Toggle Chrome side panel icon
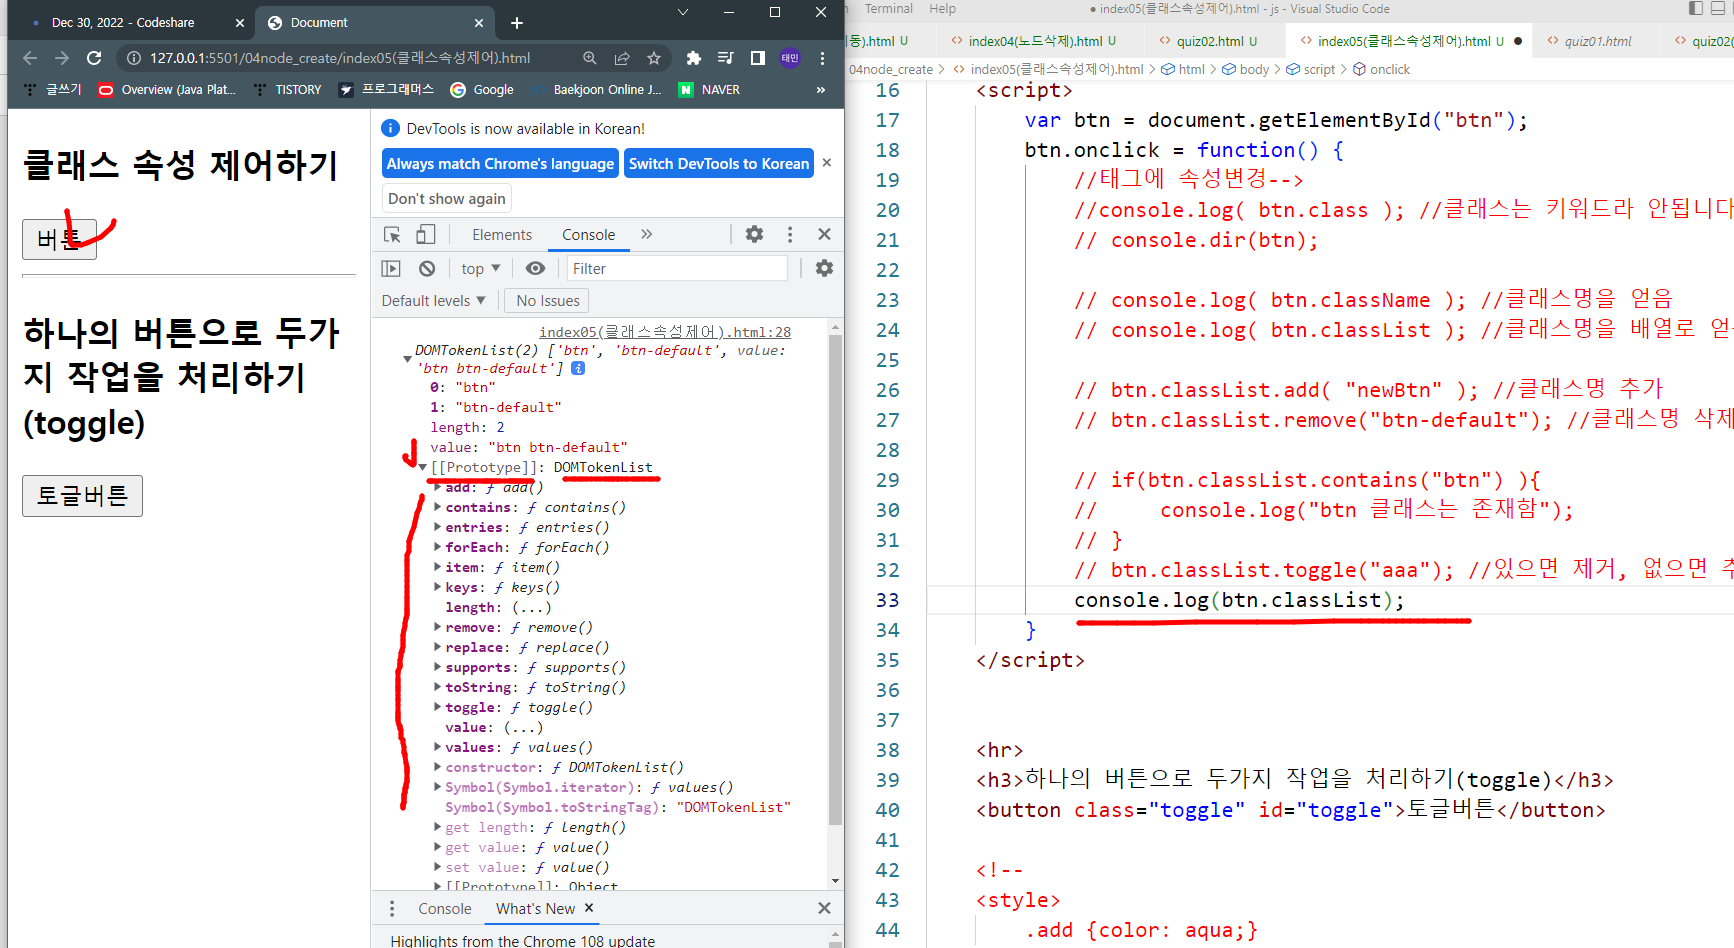This screenshot has width=1734, height=948. click(x=758, y=58)
